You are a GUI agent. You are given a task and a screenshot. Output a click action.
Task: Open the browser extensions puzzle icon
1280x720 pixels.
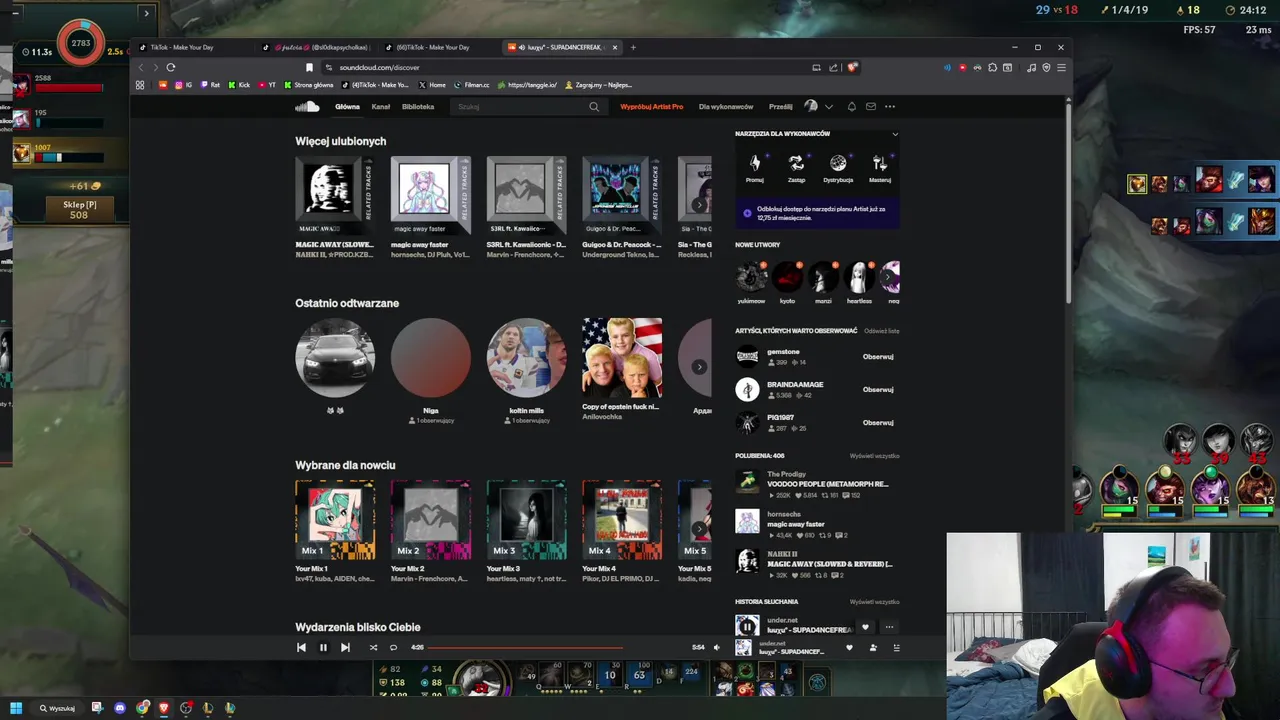tap(992, 67)
